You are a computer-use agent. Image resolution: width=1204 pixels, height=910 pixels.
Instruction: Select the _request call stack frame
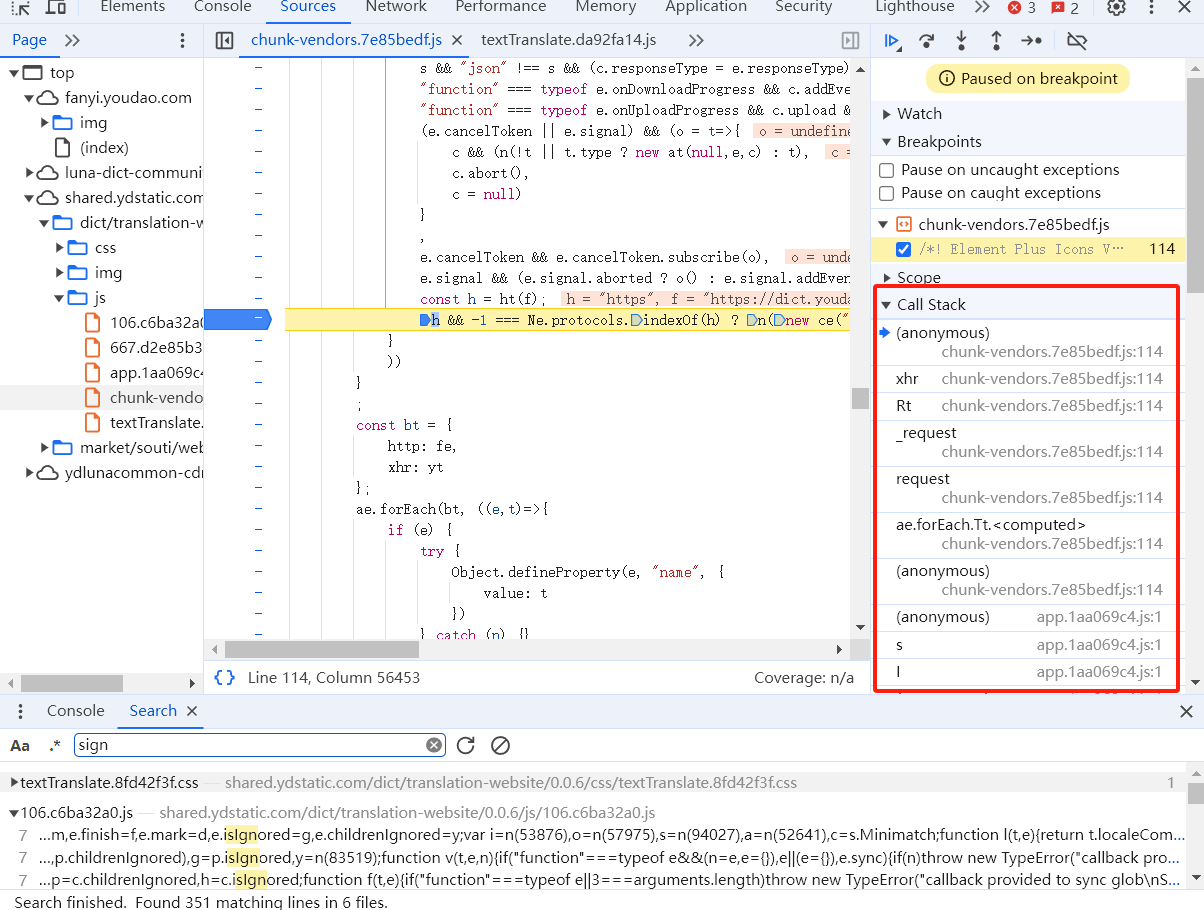[1029, 442]
